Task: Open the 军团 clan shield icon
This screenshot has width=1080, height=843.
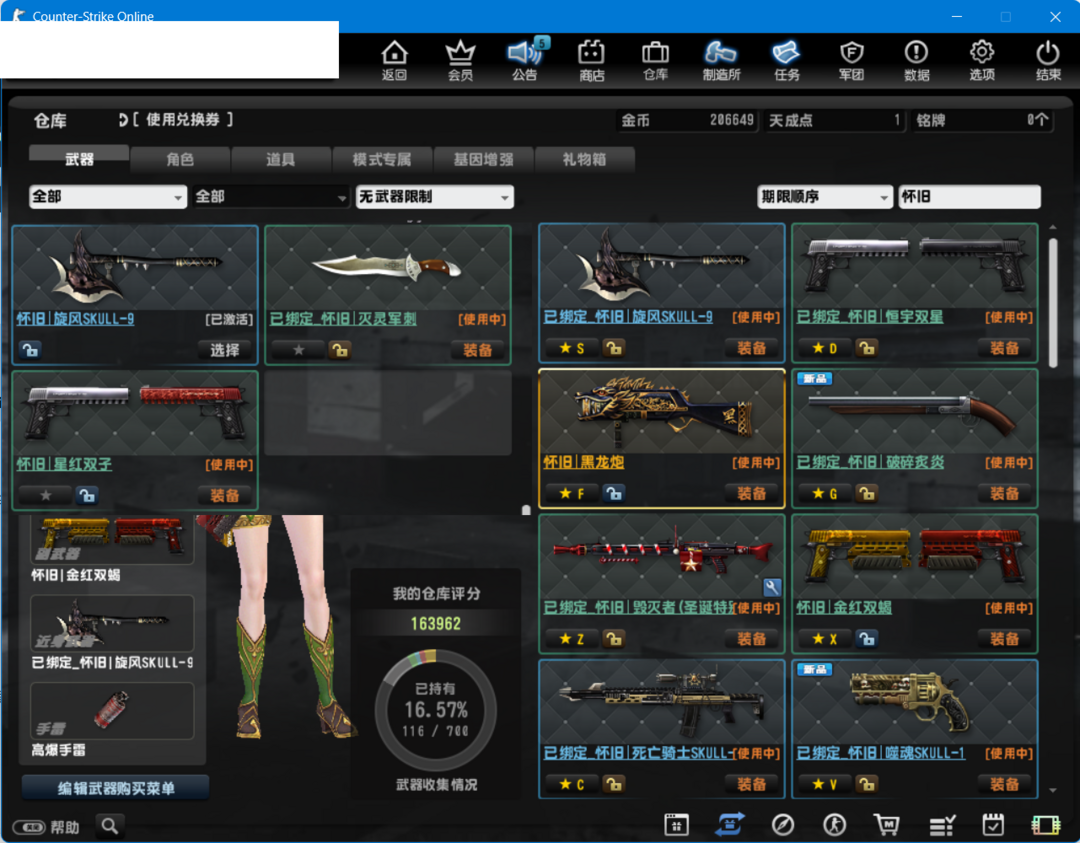Action: pos(851,60)
